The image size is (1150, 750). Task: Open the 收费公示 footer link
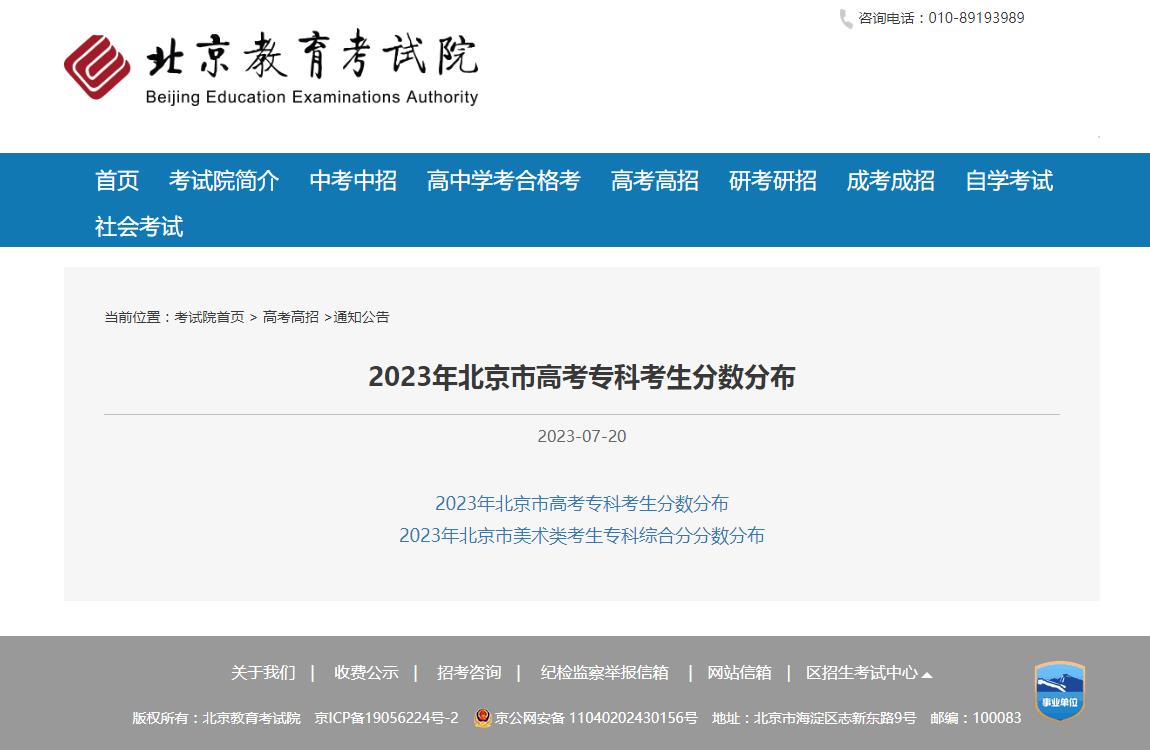[366, 672]
